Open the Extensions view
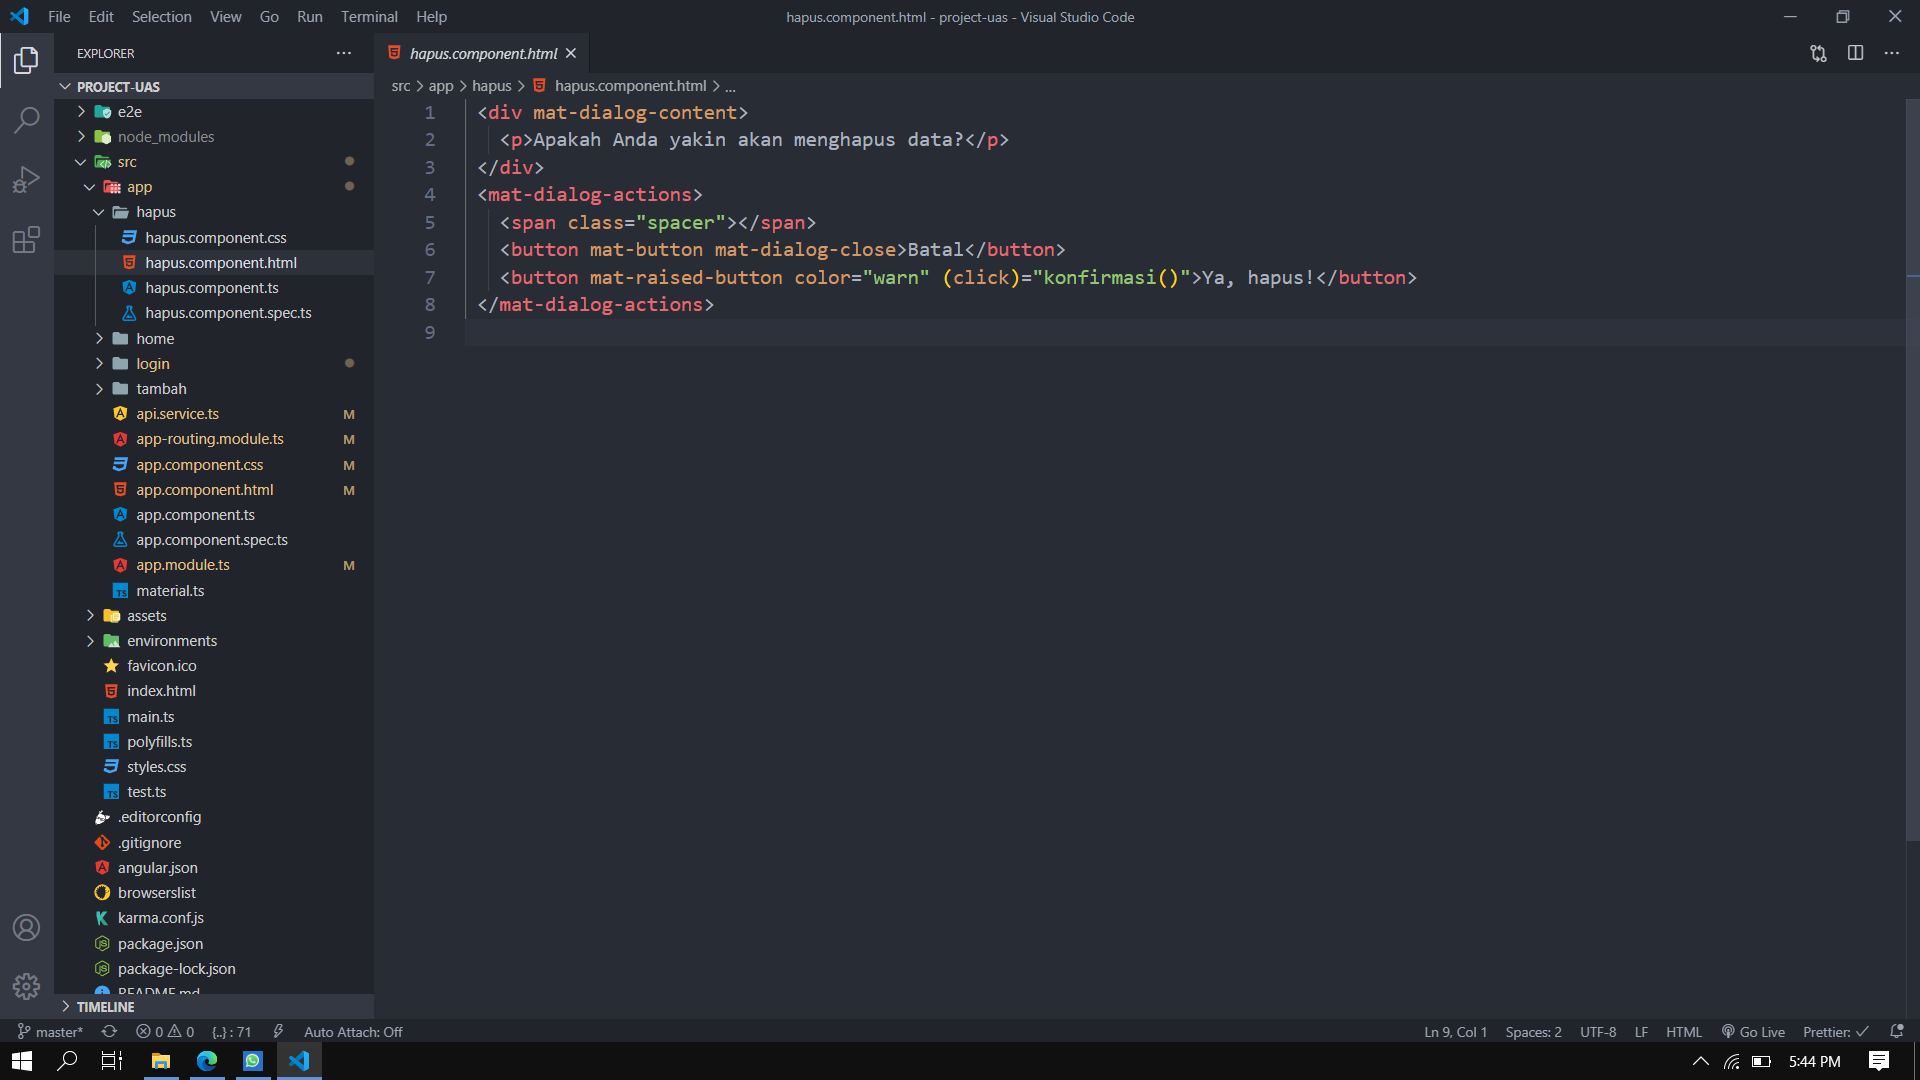The image size is (1920, 1080). [26, 240]
